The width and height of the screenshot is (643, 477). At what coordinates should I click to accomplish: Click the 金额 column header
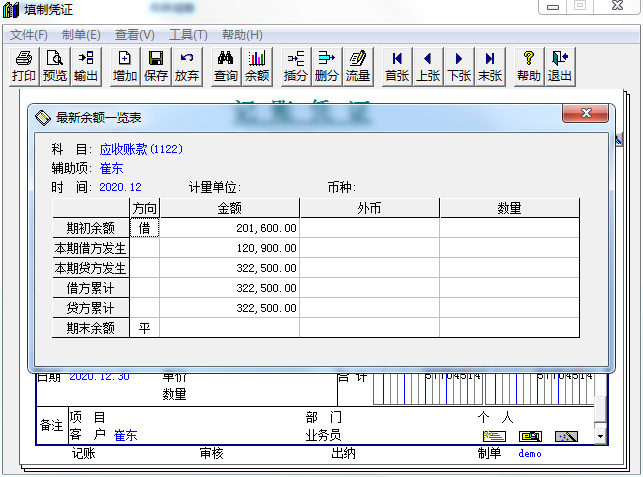coord(230,208)
